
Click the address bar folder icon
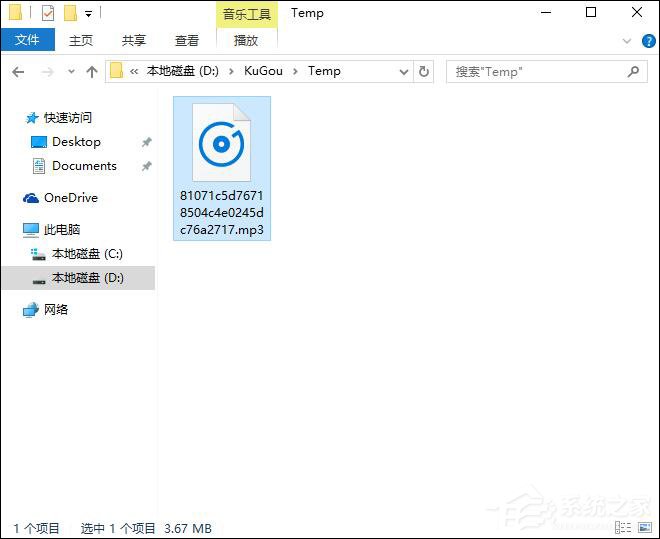(x=116, y=71)
